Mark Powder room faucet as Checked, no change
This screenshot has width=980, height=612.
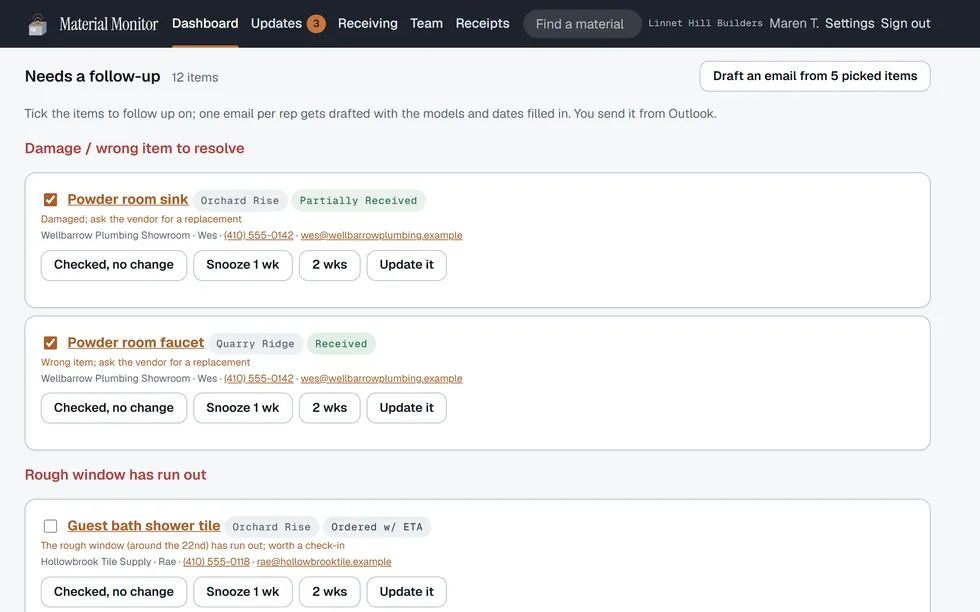[x=114, y=408]
